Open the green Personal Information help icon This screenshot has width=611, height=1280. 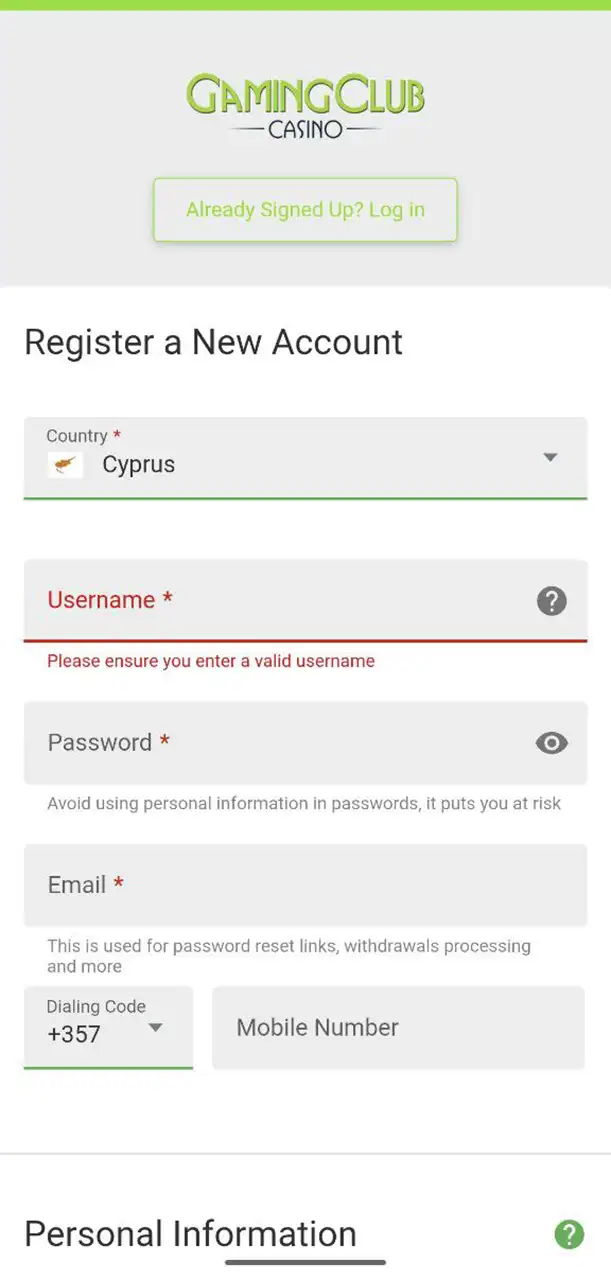(x=569, y=1234)
